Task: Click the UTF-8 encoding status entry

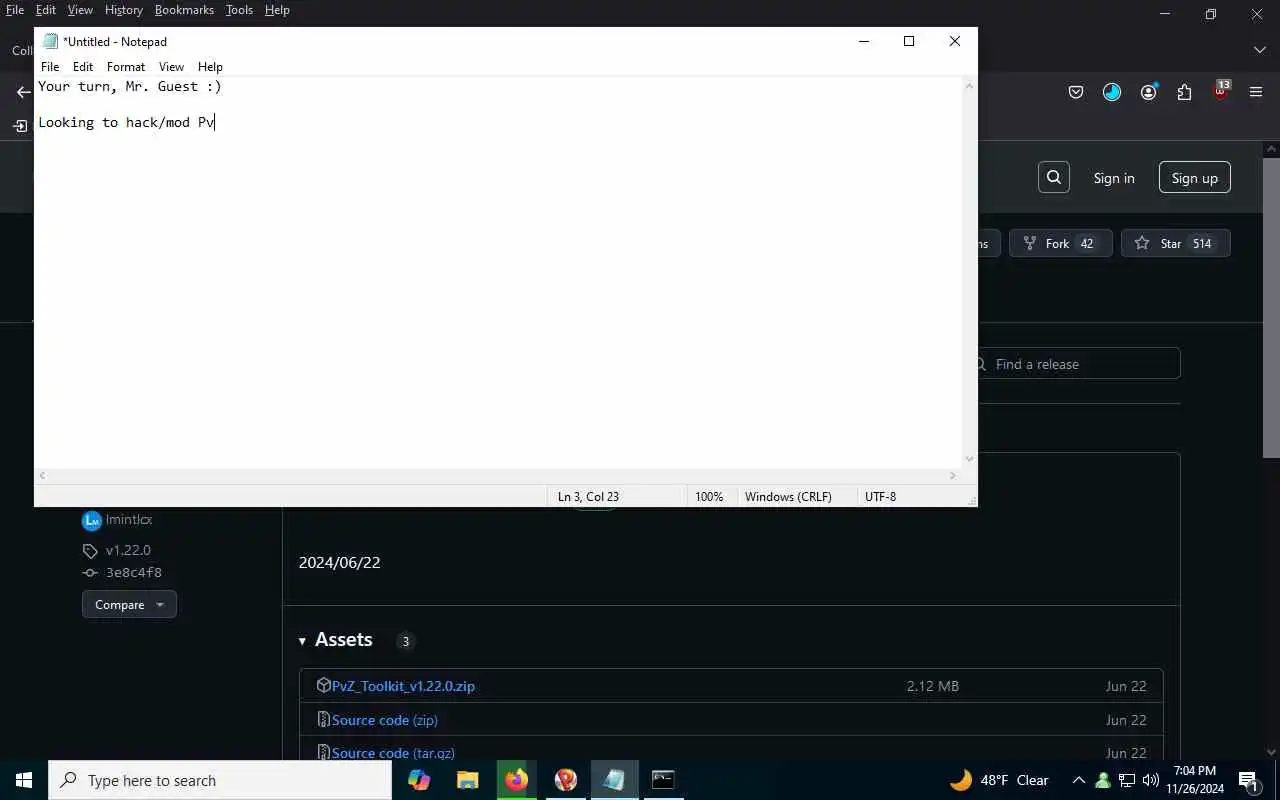Action: point(880,497)
